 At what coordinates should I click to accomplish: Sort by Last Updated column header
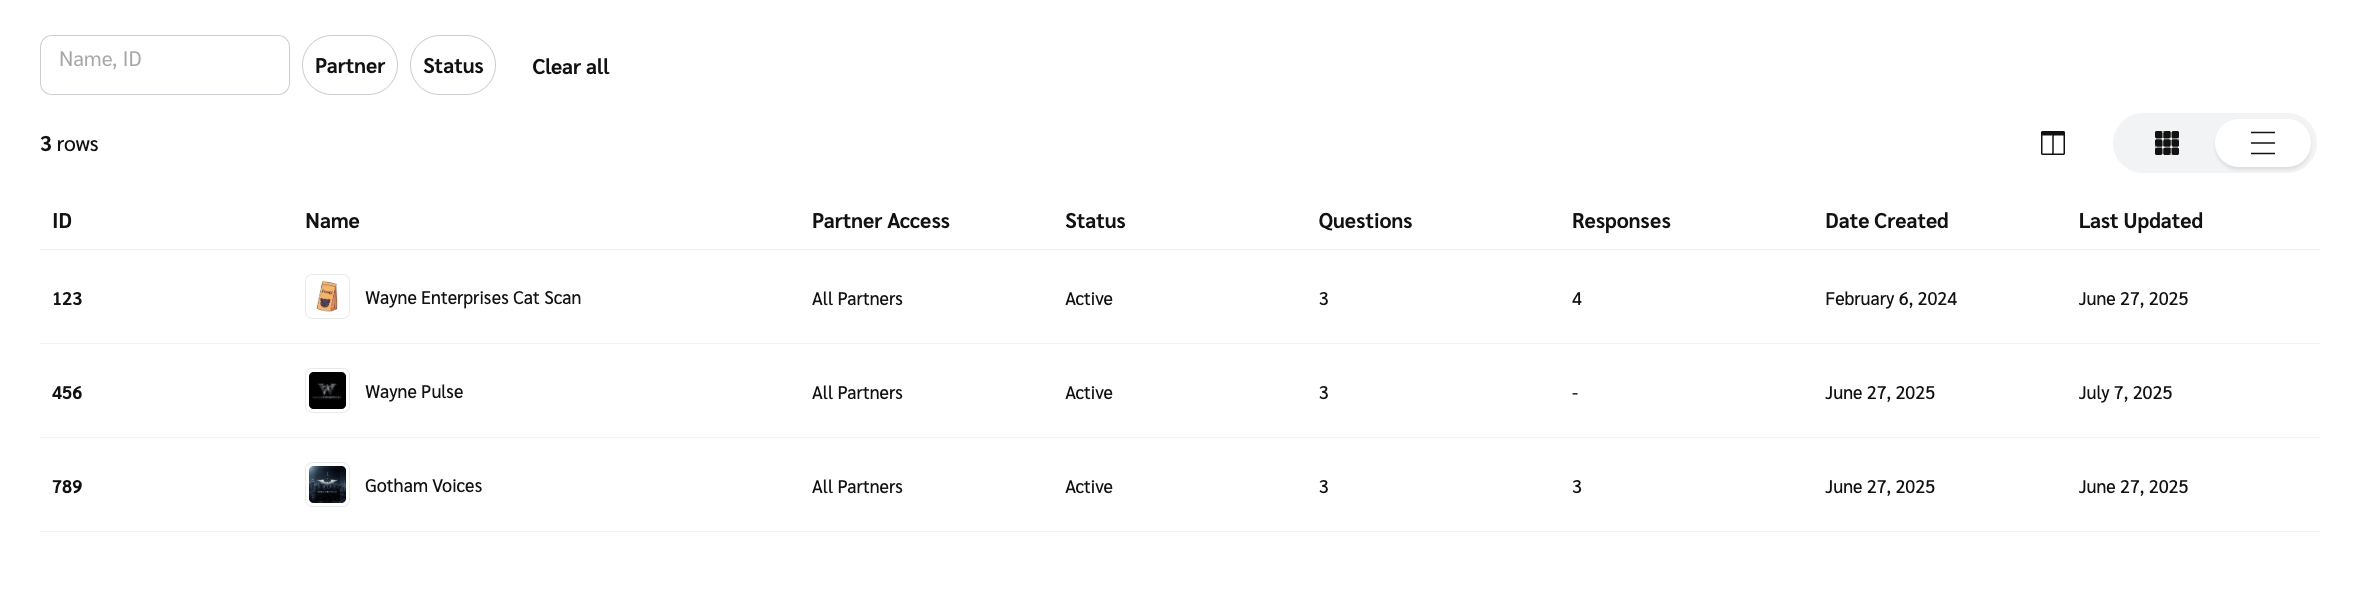point(2140,221)
